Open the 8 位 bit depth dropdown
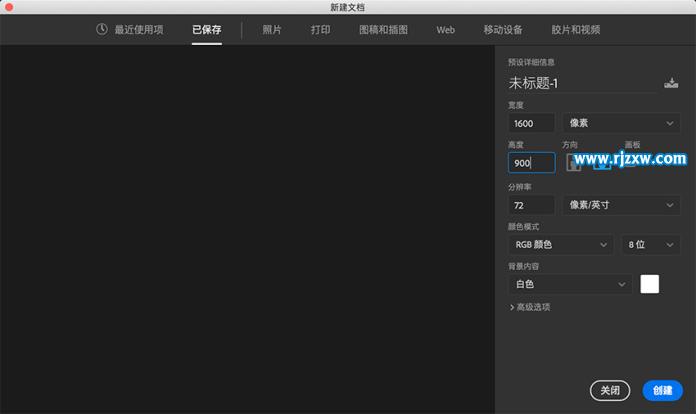 tap(651, 244)
